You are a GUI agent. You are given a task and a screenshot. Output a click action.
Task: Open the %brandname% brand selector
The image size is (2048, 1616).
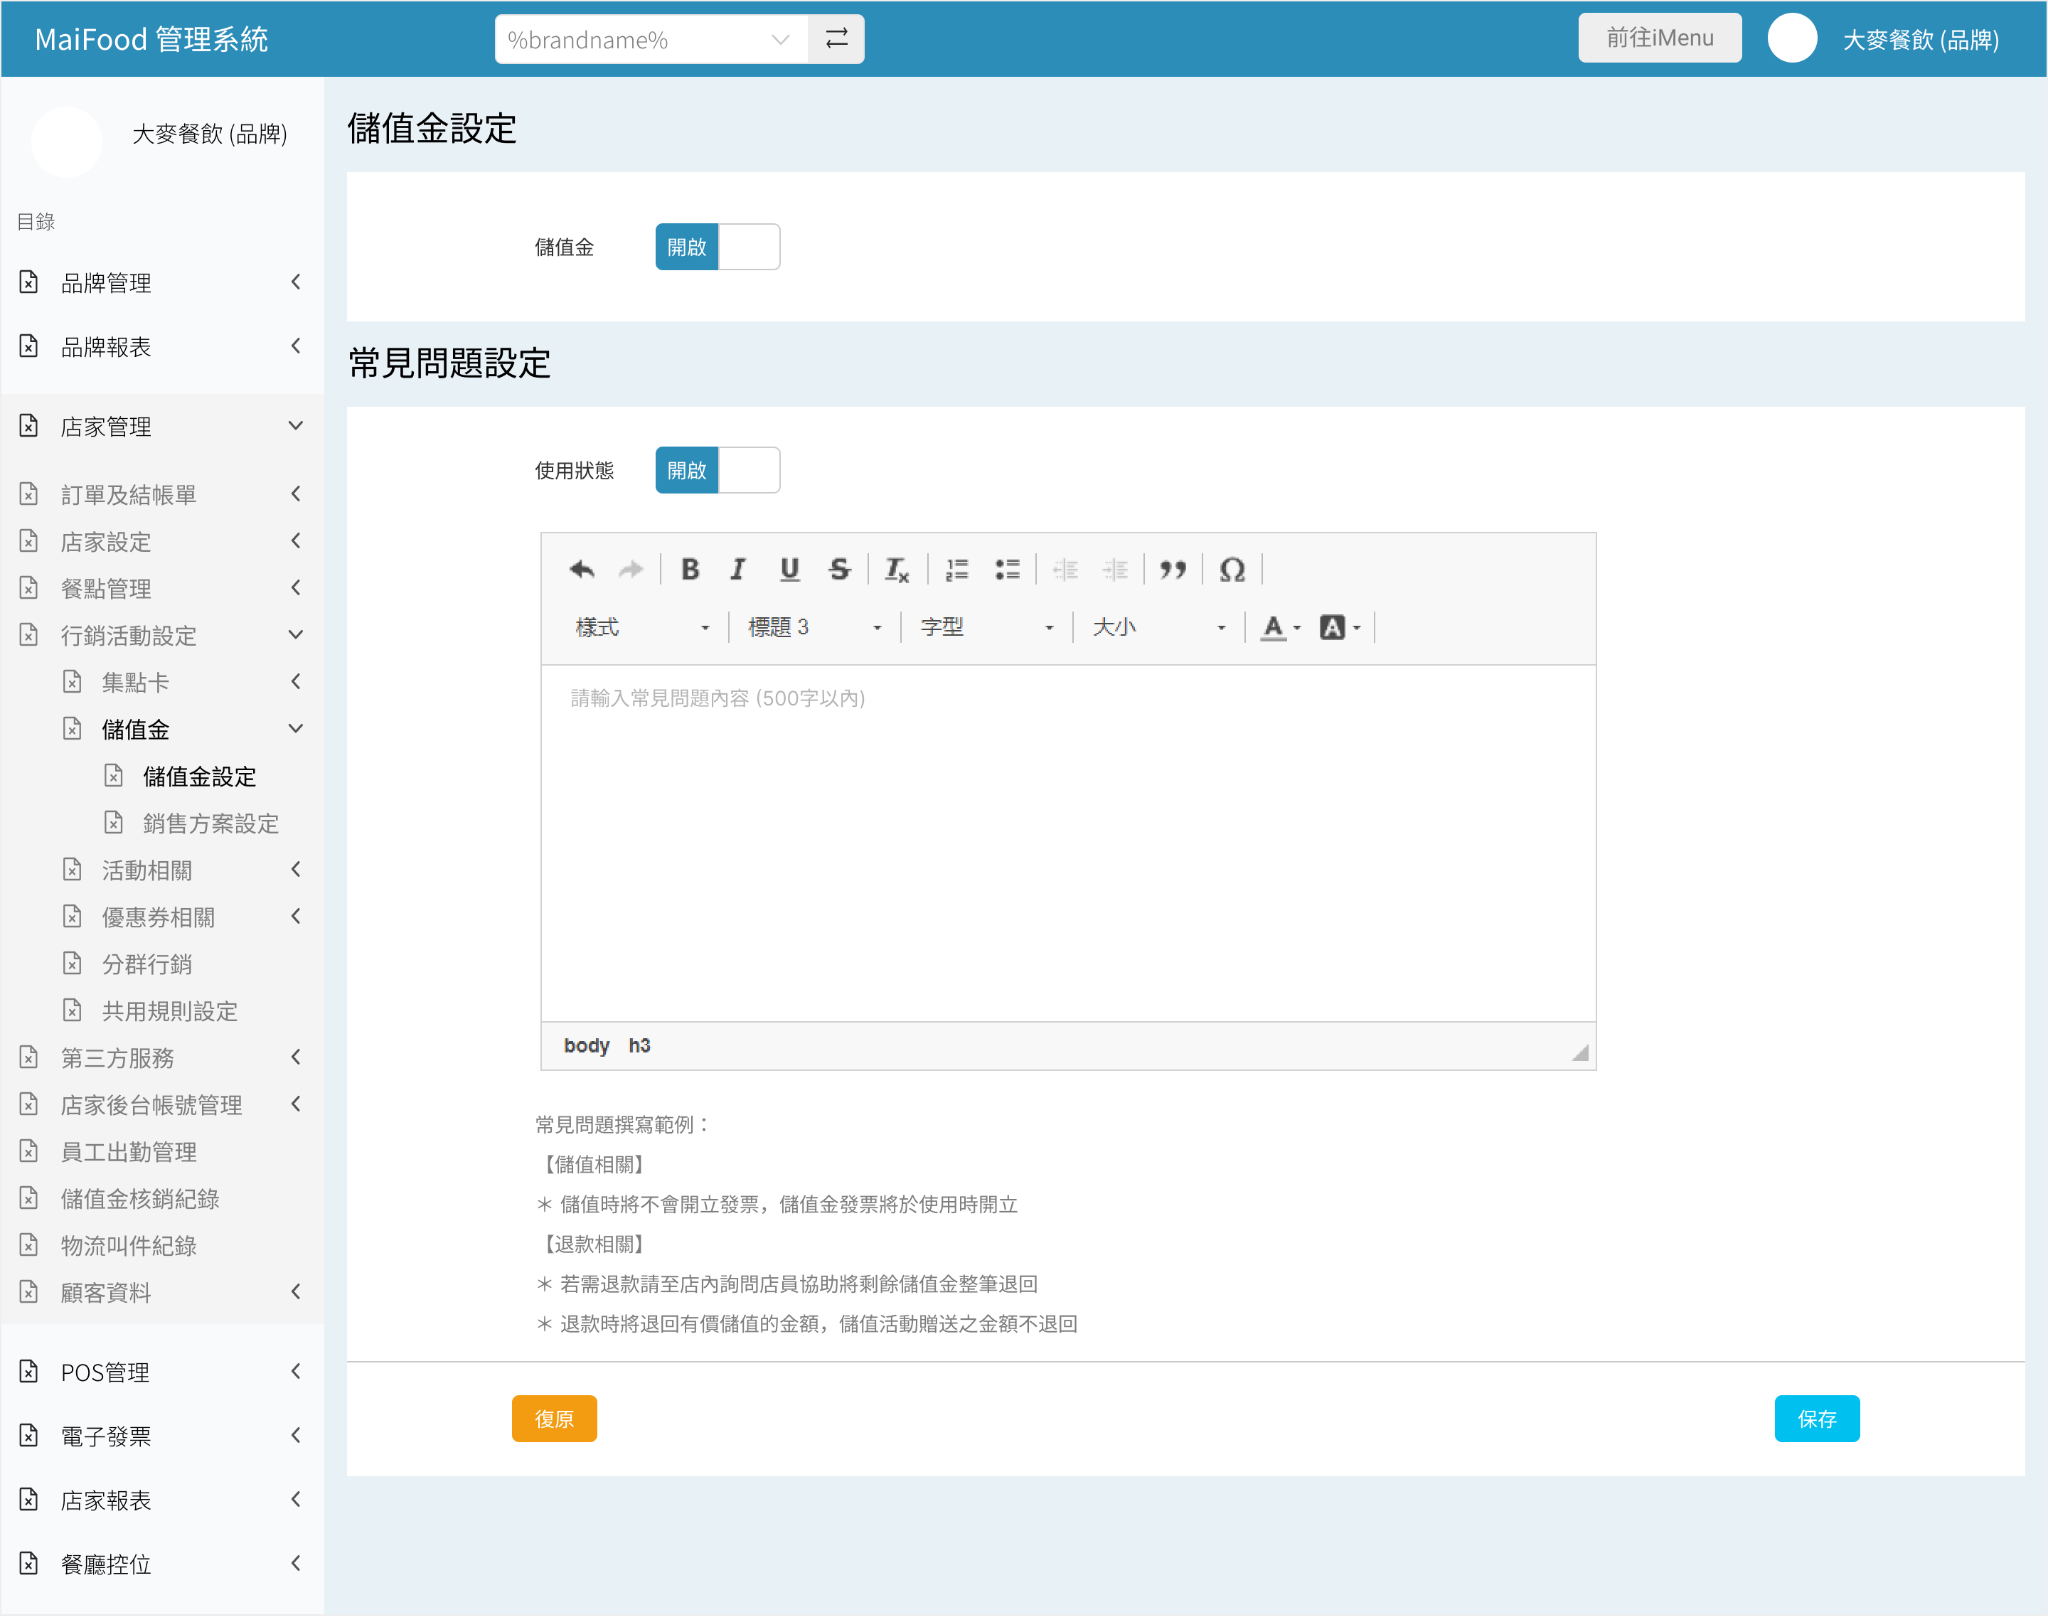pos(651,40)
